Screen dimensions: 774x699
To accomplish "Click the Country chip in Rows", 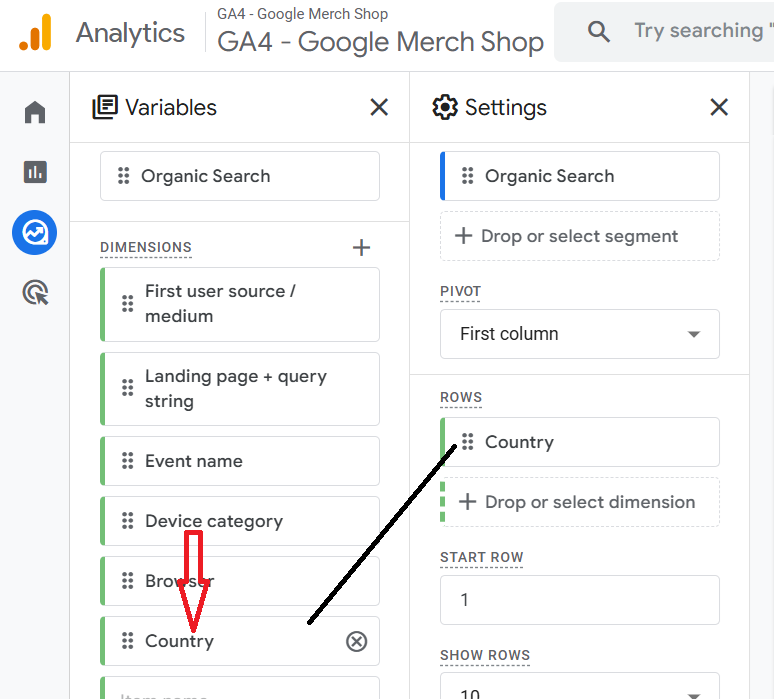I will 579,442.
